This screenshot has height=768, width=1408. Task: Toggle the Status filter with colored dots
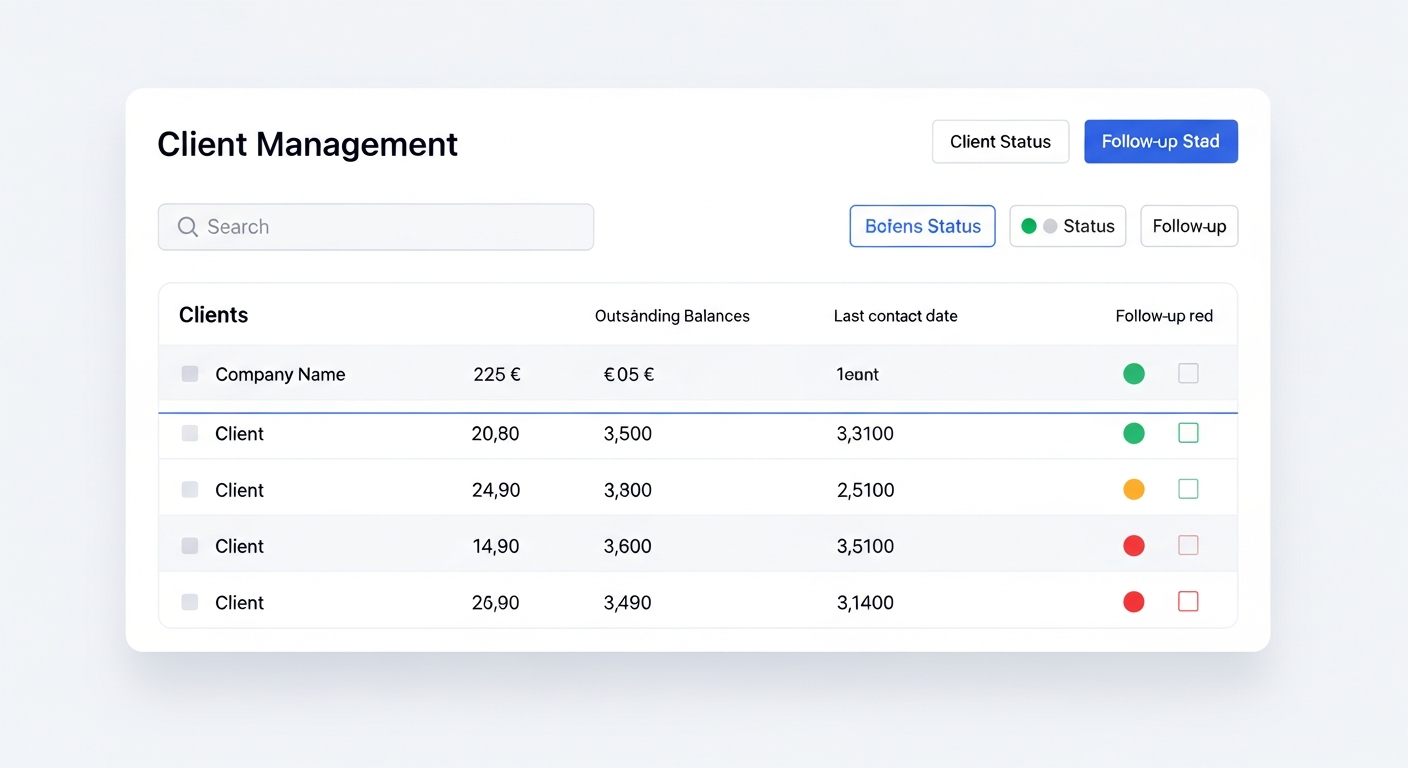[x=1068, y=226]
